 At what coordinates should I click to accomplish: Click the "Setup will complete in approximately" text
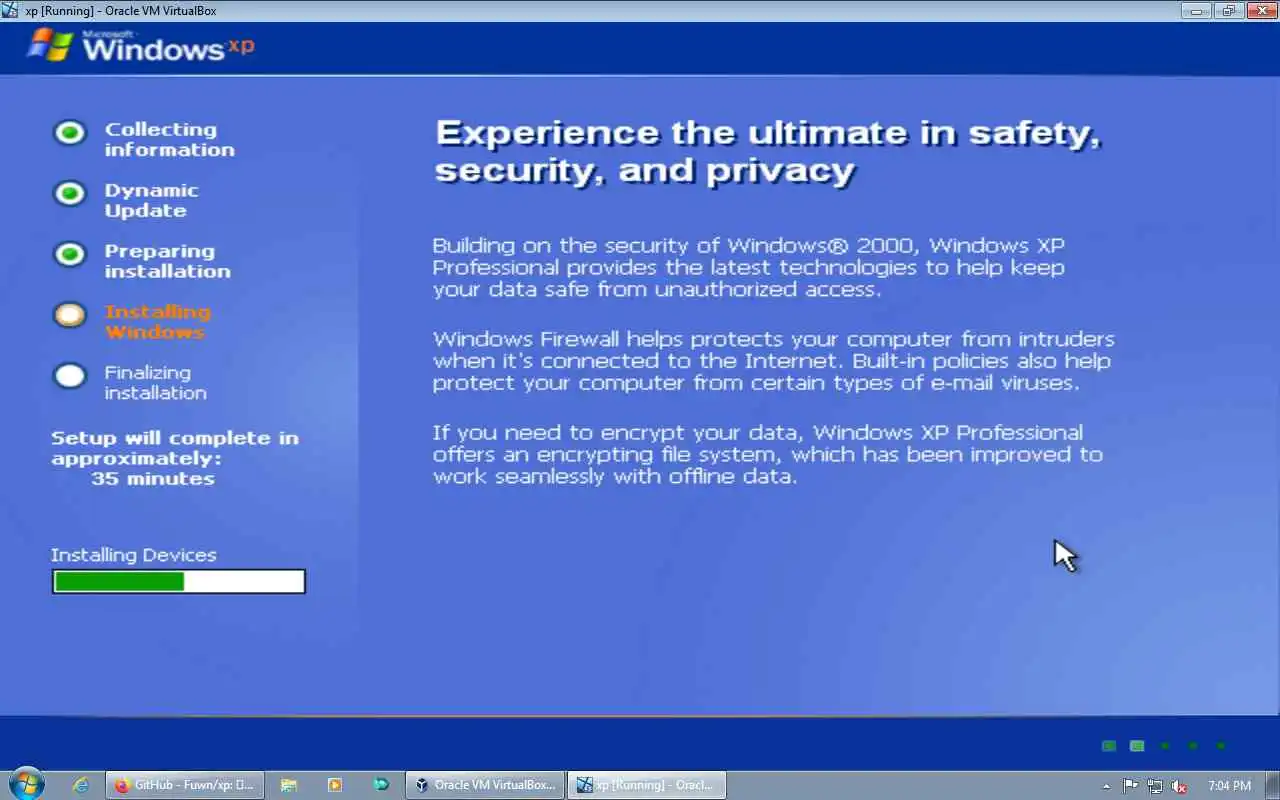[x=175, y=448]
